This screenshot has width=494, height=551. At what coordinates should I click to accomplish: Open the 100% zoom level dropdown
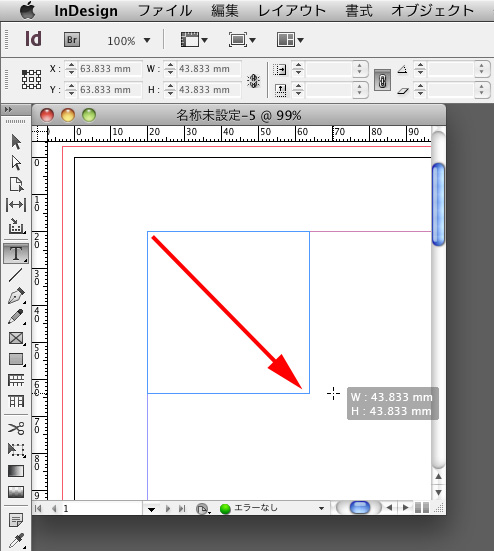click(129, 41)
